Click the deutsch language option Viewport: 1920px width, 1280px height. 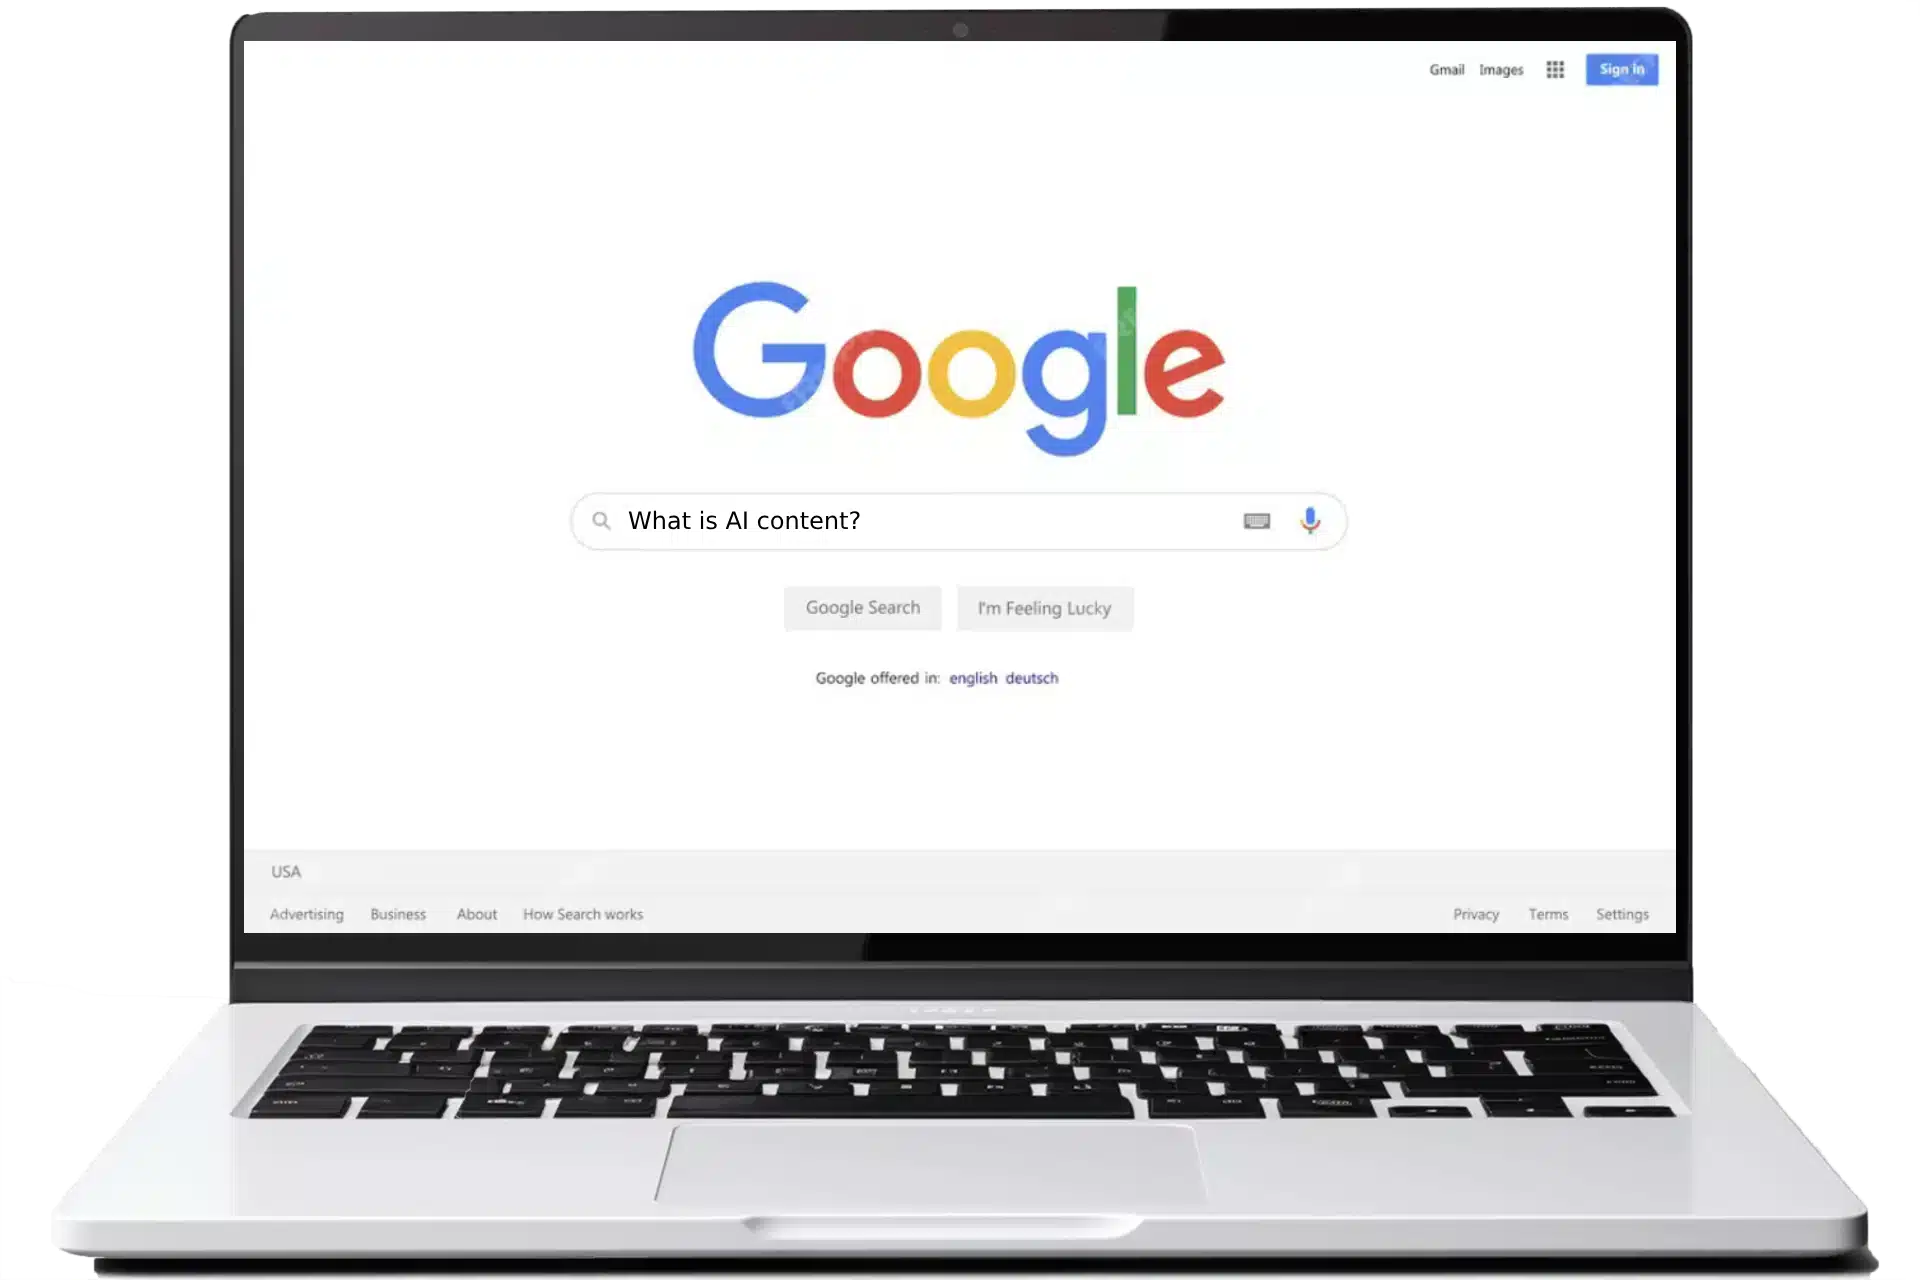1030,677
